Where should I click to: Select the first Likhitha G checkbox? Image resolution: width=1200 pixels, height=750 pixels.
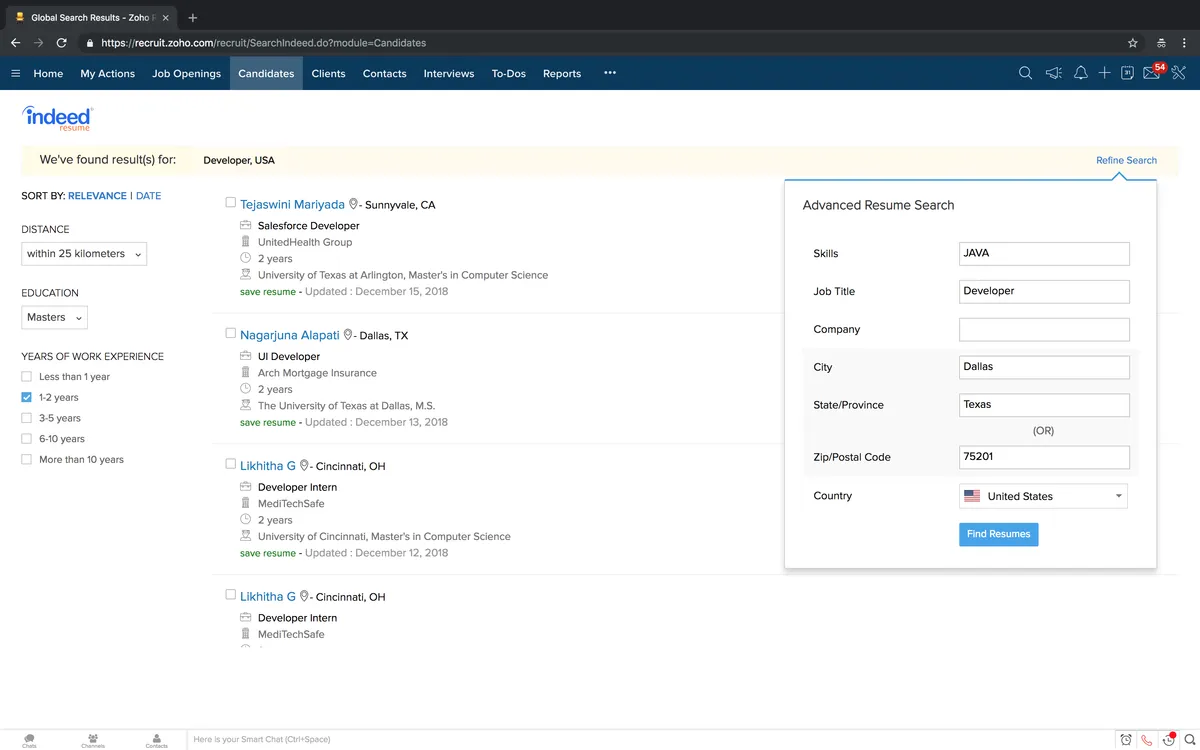pyautogui.click(x=231, y=463)
